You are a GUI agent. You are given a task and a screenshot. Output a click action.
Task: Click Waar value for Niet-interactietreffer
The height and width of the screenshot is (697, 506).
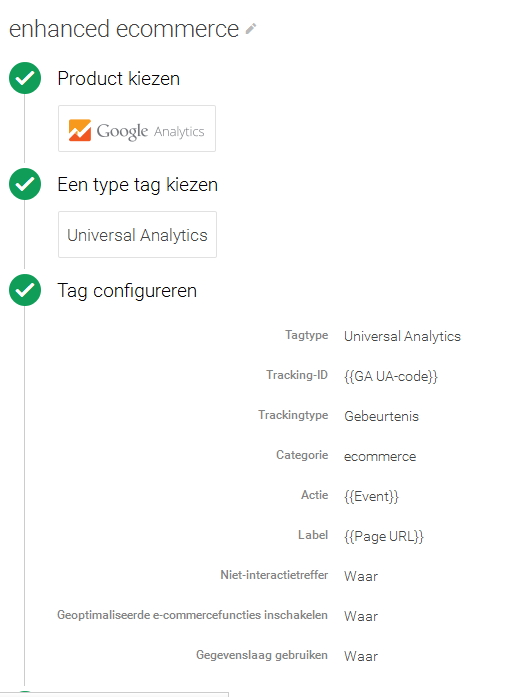pyautogui.click(x=361, y=577)
